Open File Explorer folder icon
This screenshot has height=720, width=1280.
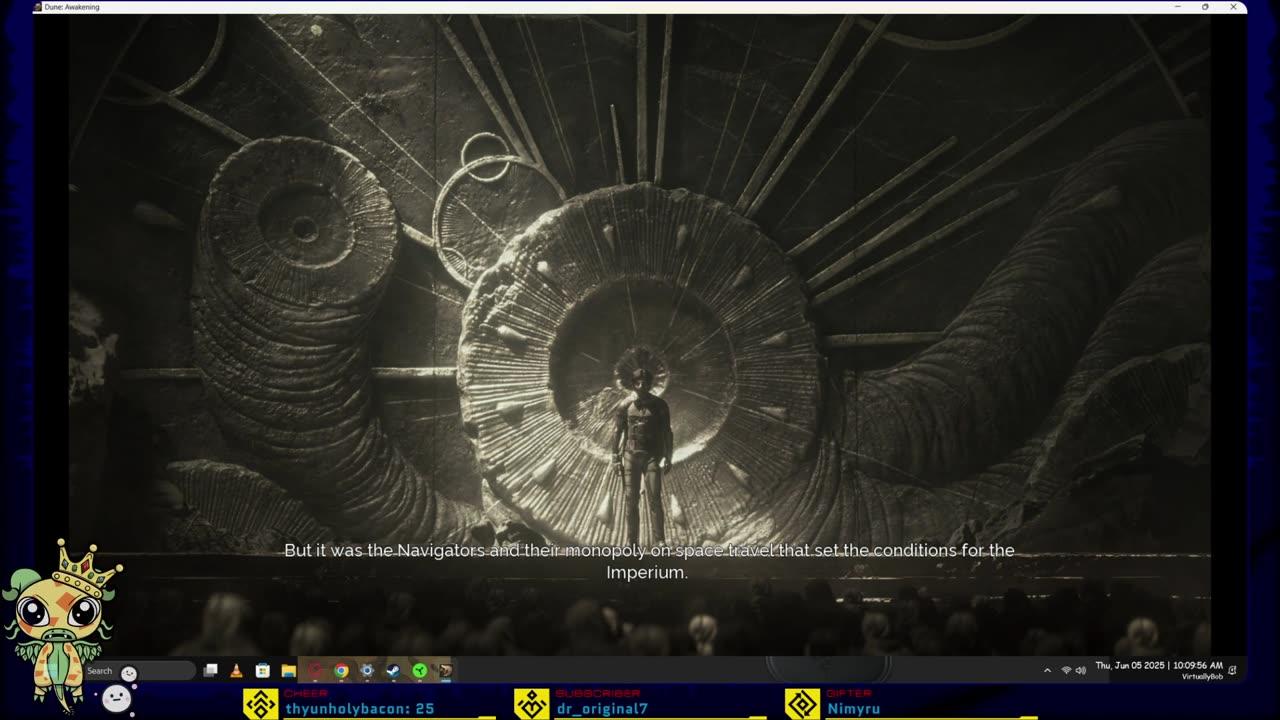tap(289, 671)
